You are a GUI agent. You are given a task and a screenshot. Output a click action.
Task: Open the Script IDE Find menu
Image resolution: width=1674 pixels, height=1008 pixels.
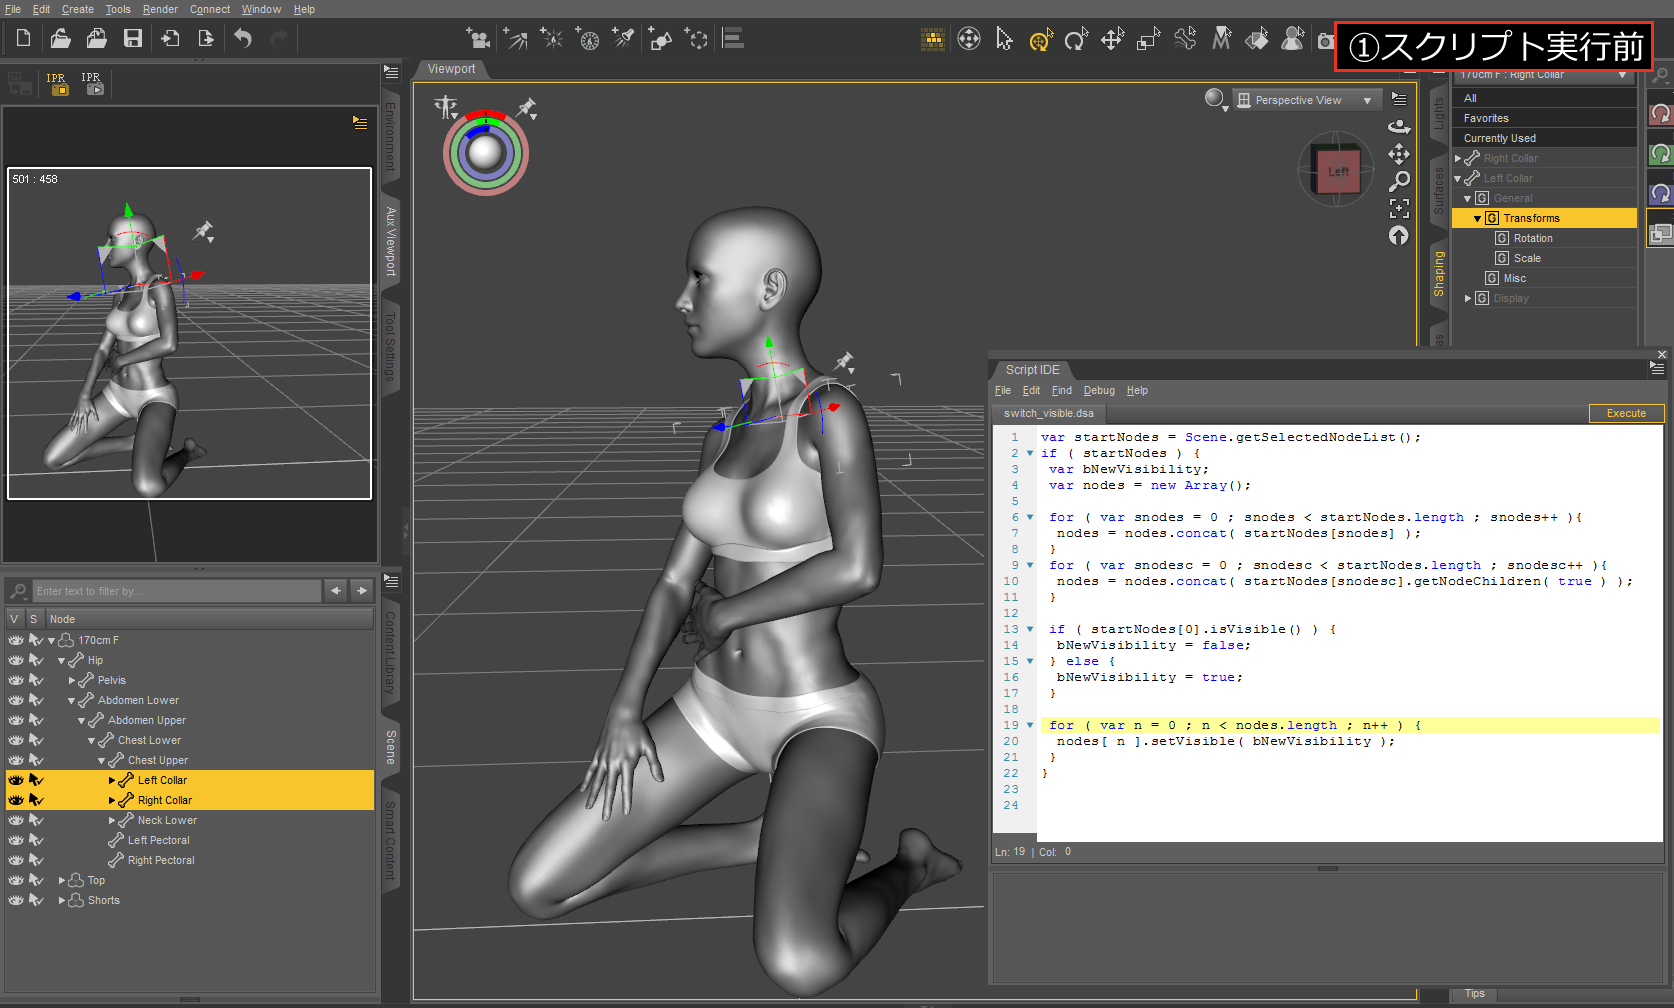1062,391
